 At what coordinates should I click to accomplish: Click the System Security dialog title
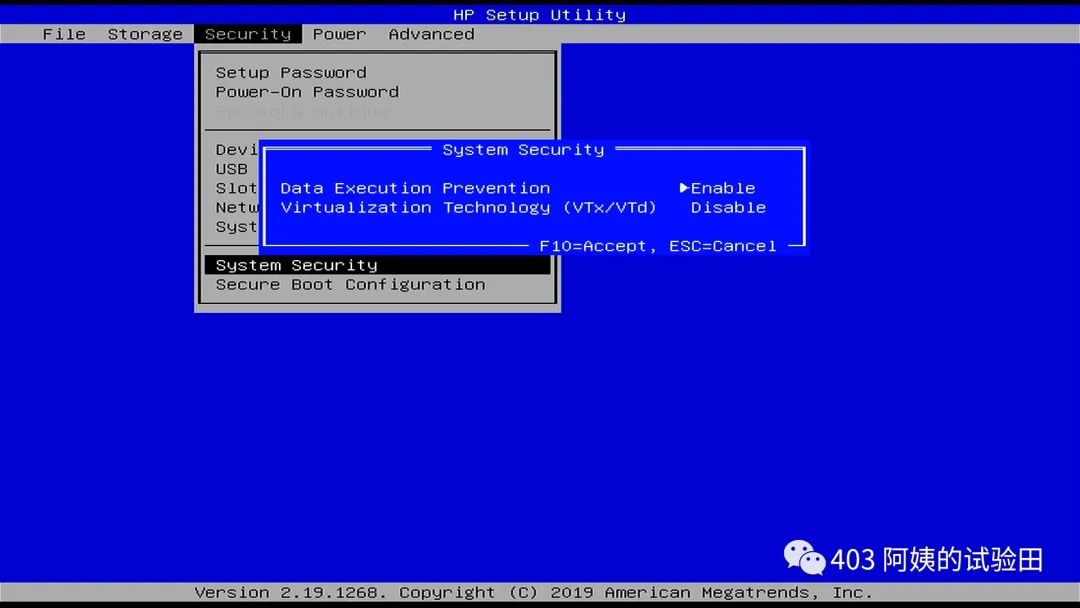point(523,149)
